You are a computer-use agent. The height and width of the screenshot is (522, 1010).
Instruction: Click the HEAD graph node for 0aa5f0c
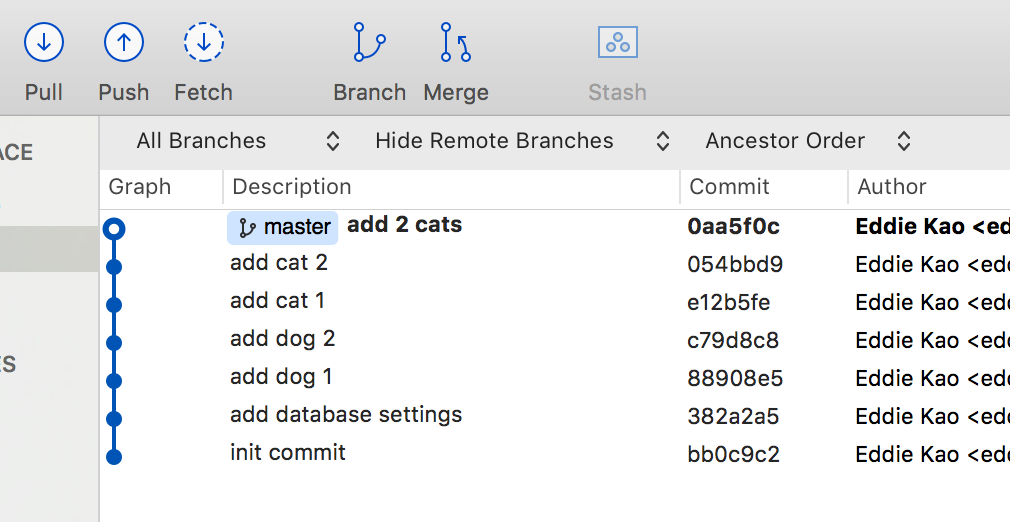coord(114,229)
